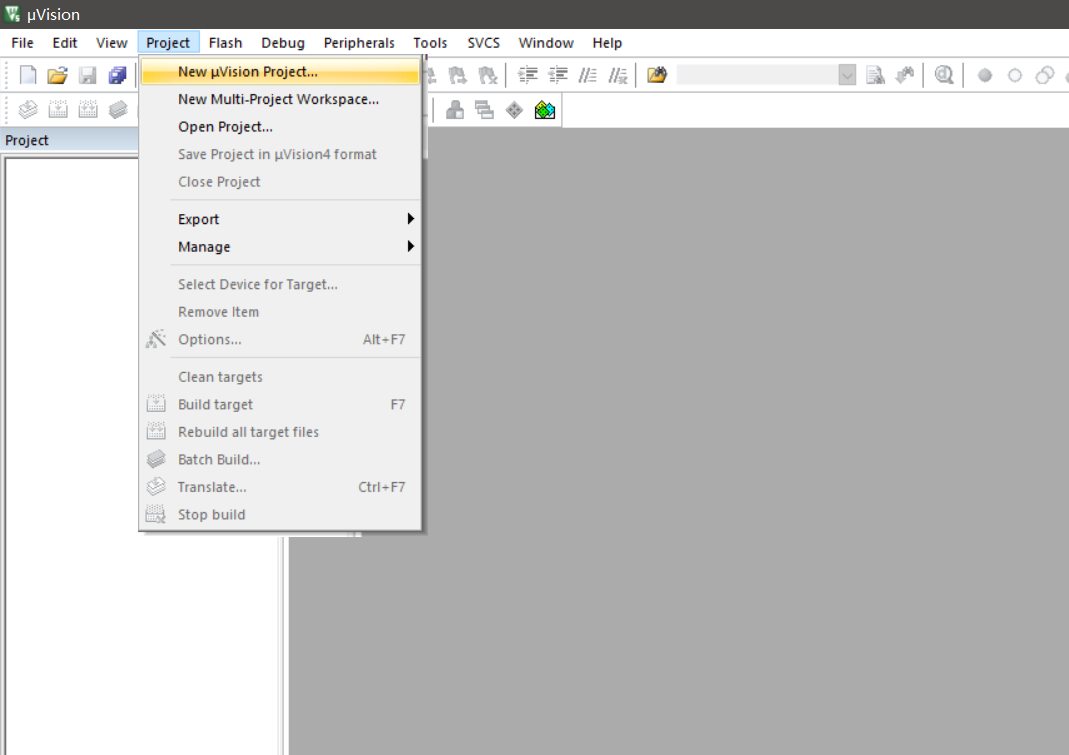The width and height of the screenshot is (1069, 755).
Task: Open the Debug menu
Action: point(283,43)
